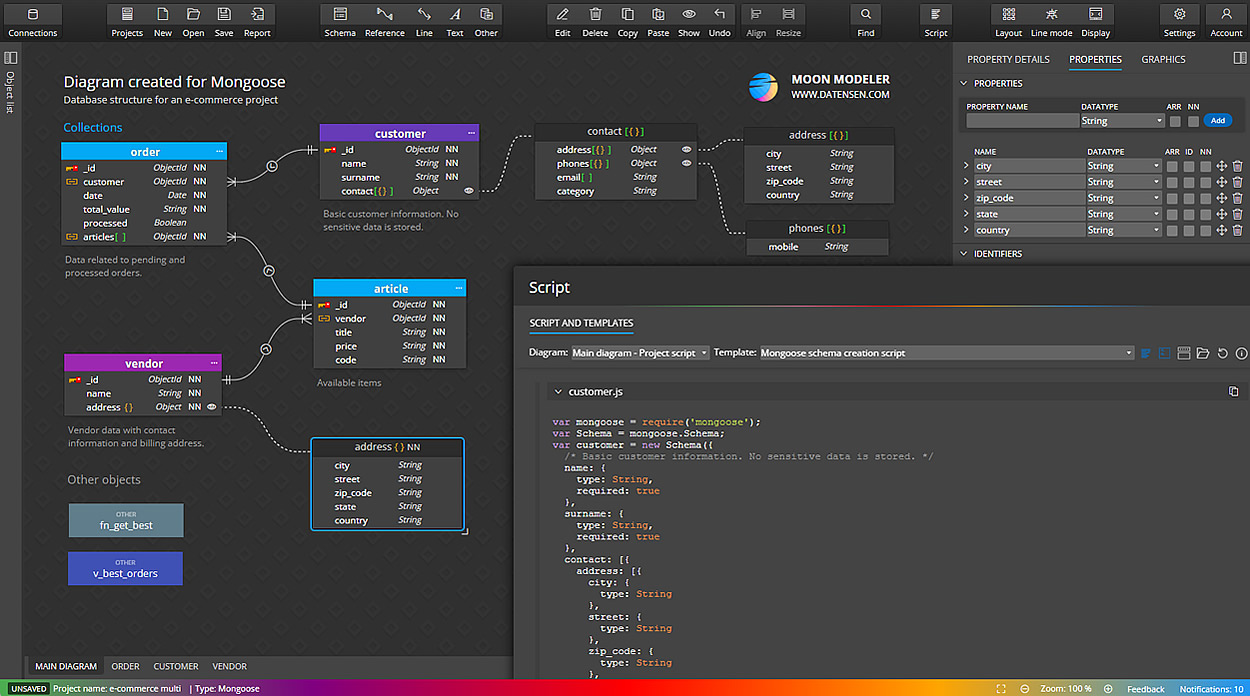Switch to the PROPERTY DETAILS tab
The width and height of the screenshot is (1250, 696).
click(1008, 59)
